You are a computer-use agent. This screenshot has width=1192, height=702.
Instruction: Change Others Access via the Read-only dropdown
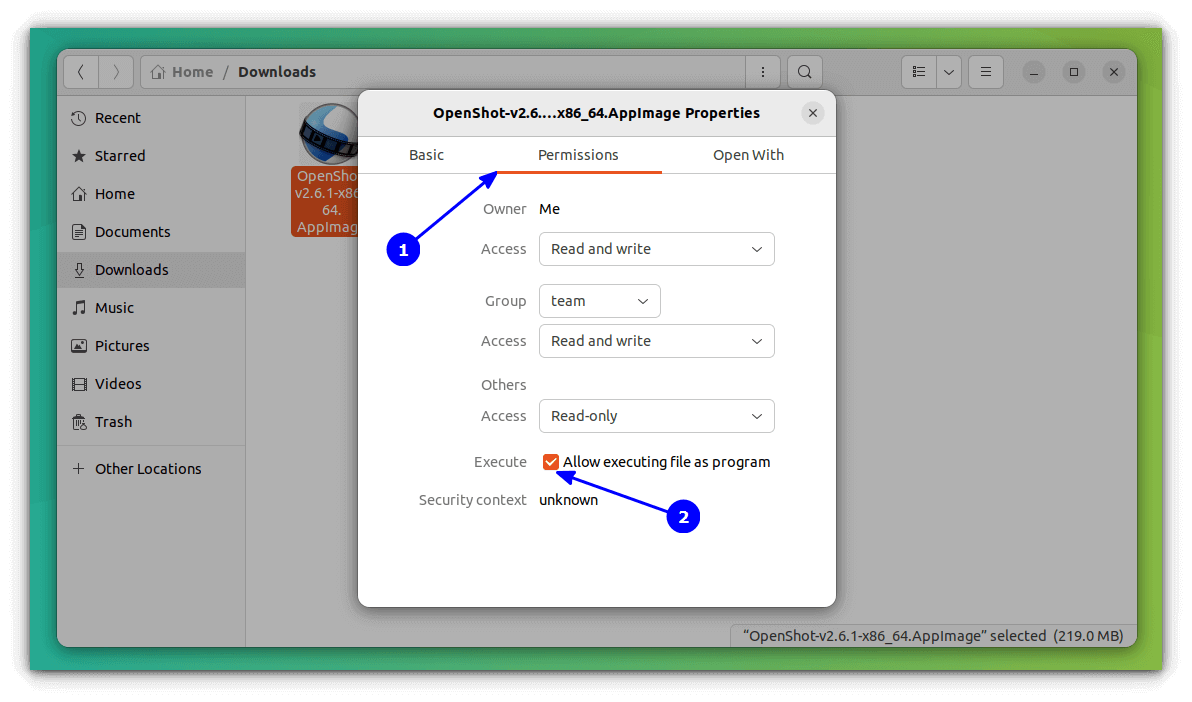coord(656,416)
